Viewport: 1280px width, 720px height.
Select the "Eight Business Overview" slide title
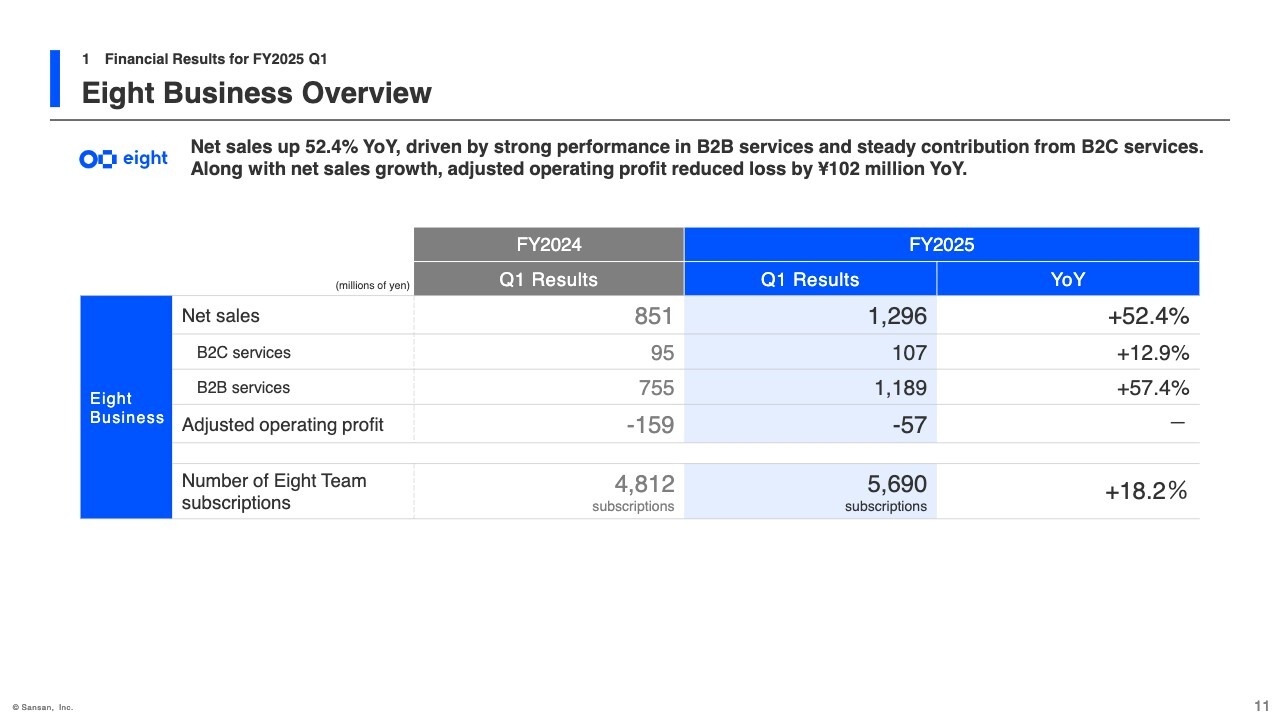[256, 93]
